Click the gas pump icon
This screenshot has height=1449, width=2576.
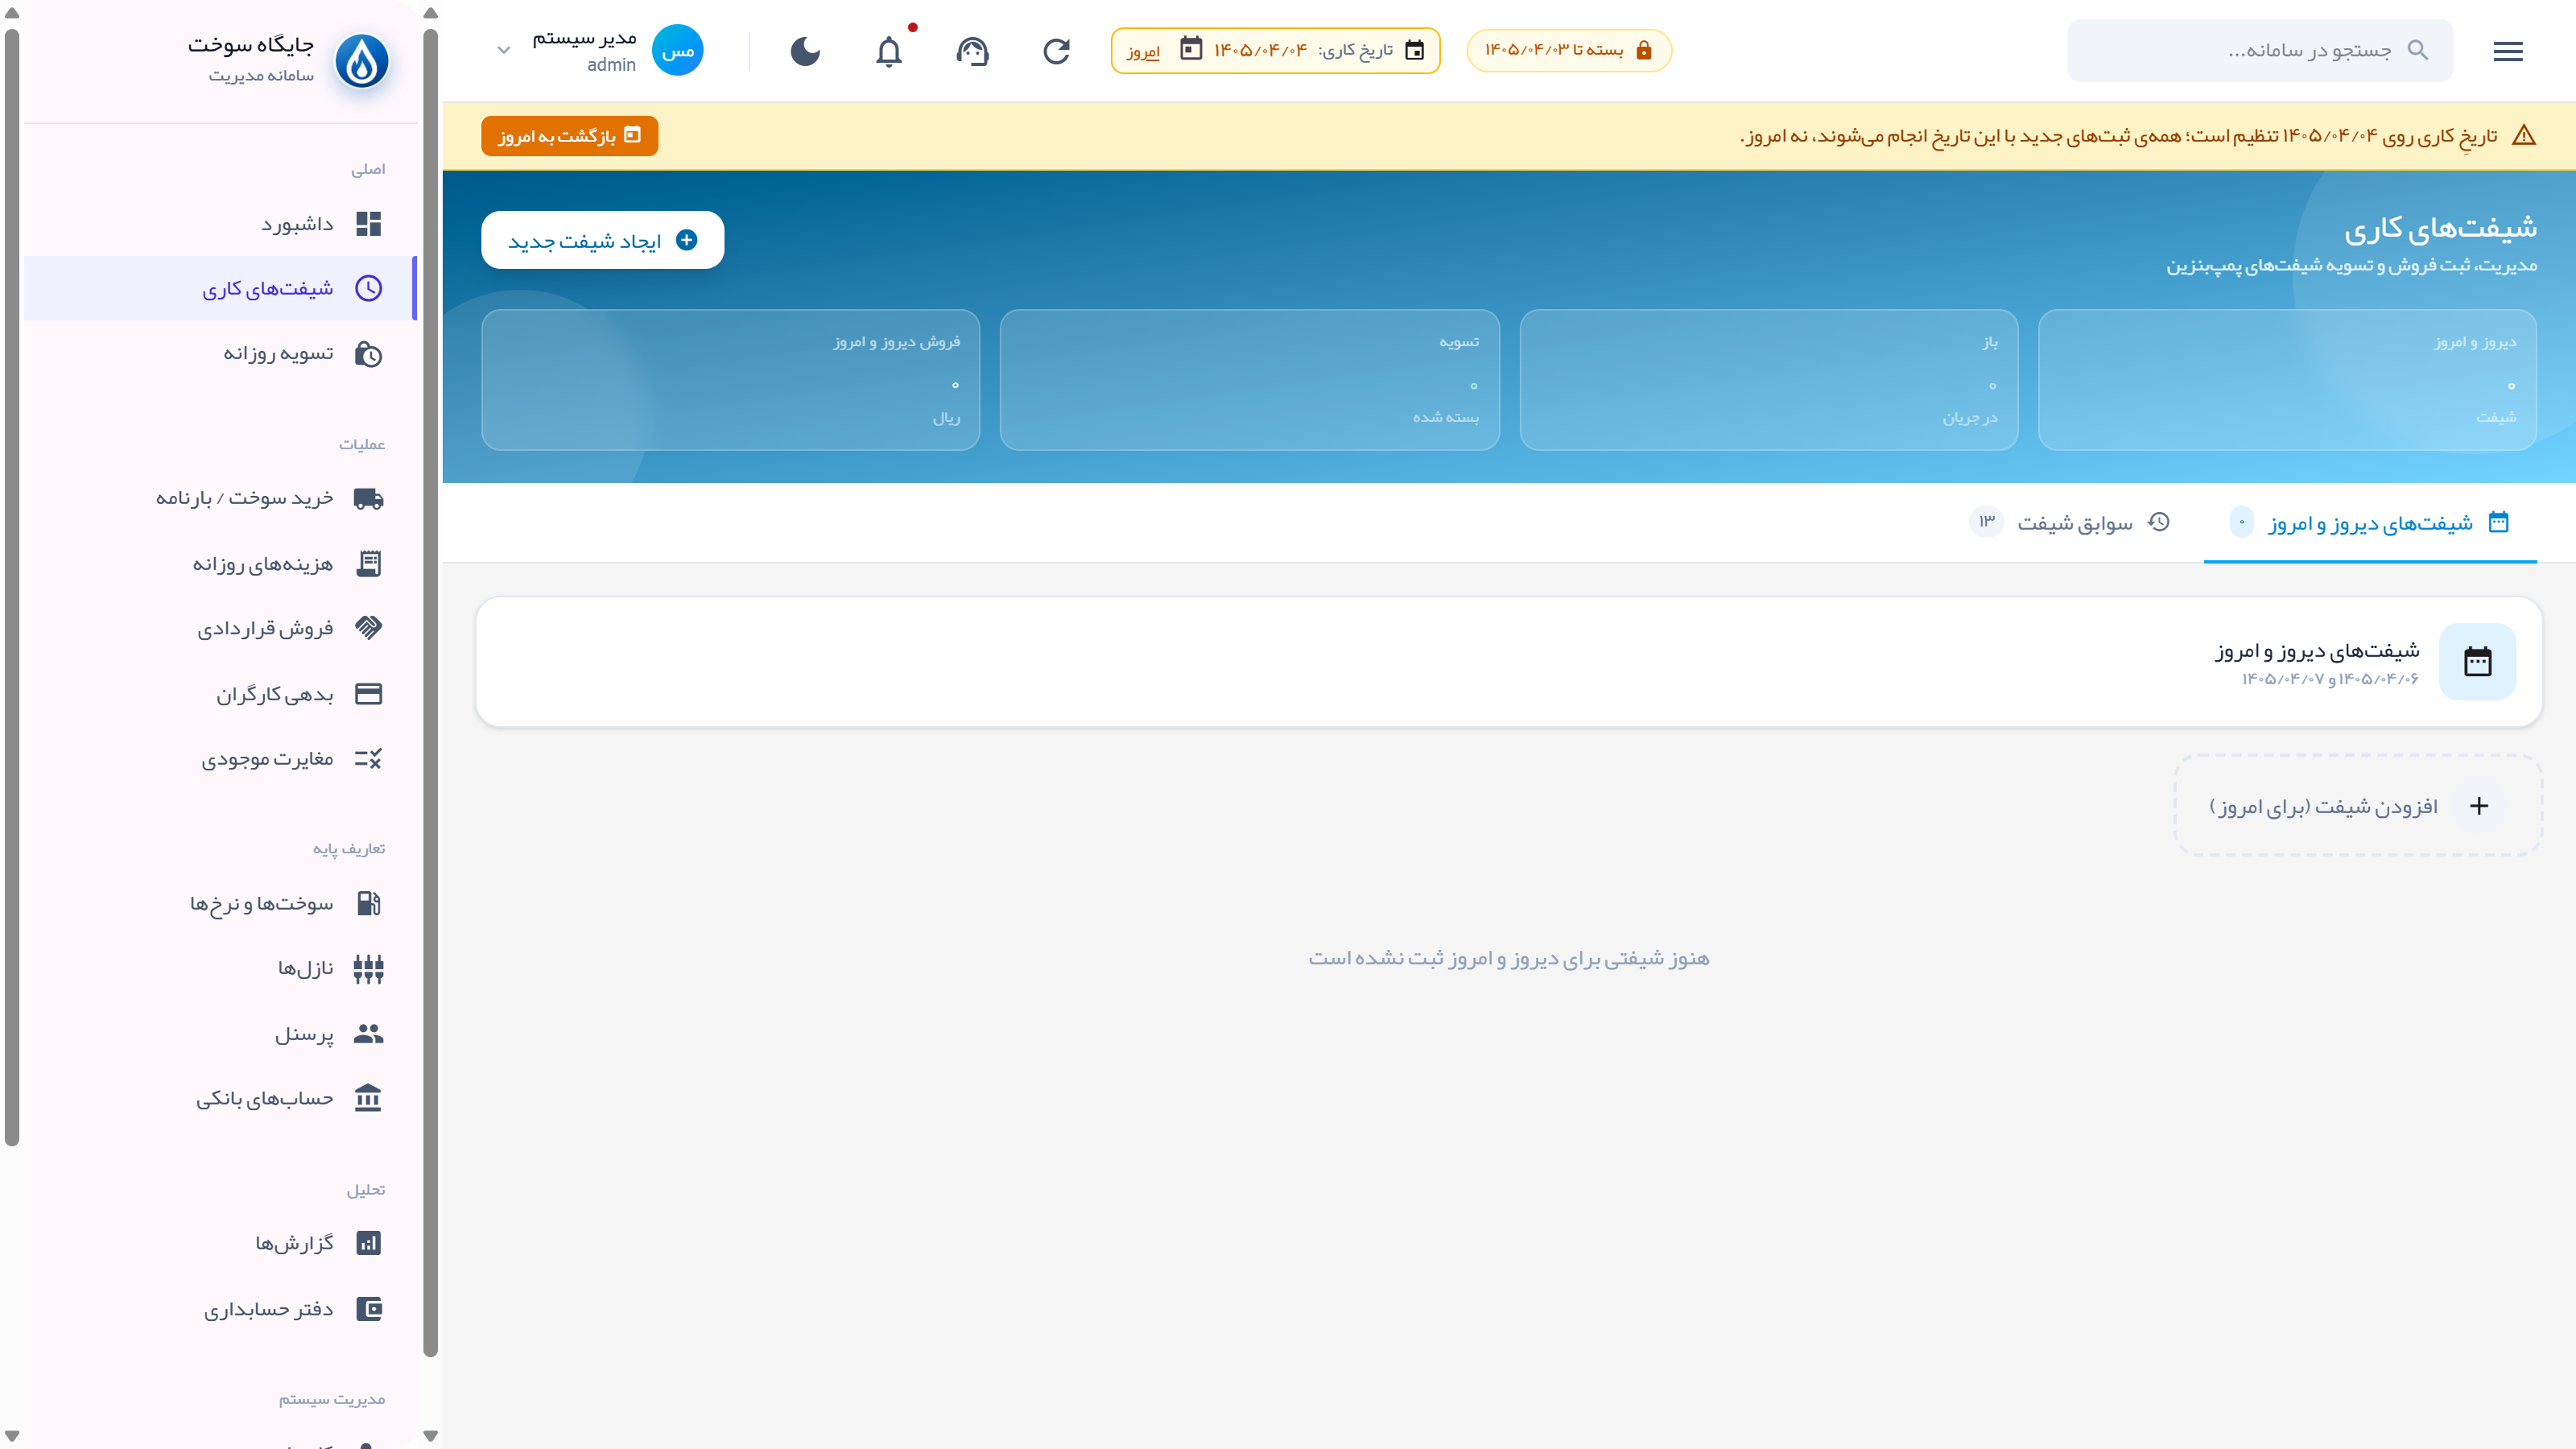[x=368, y=903]
